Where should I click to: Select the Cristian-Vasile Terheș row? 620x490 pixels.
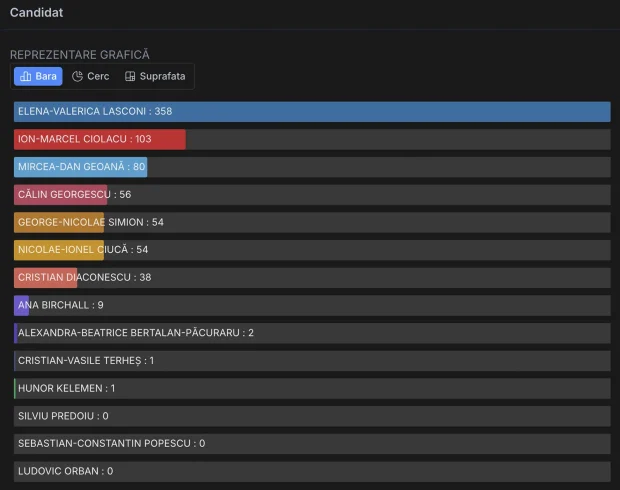(x=312, y=361)
